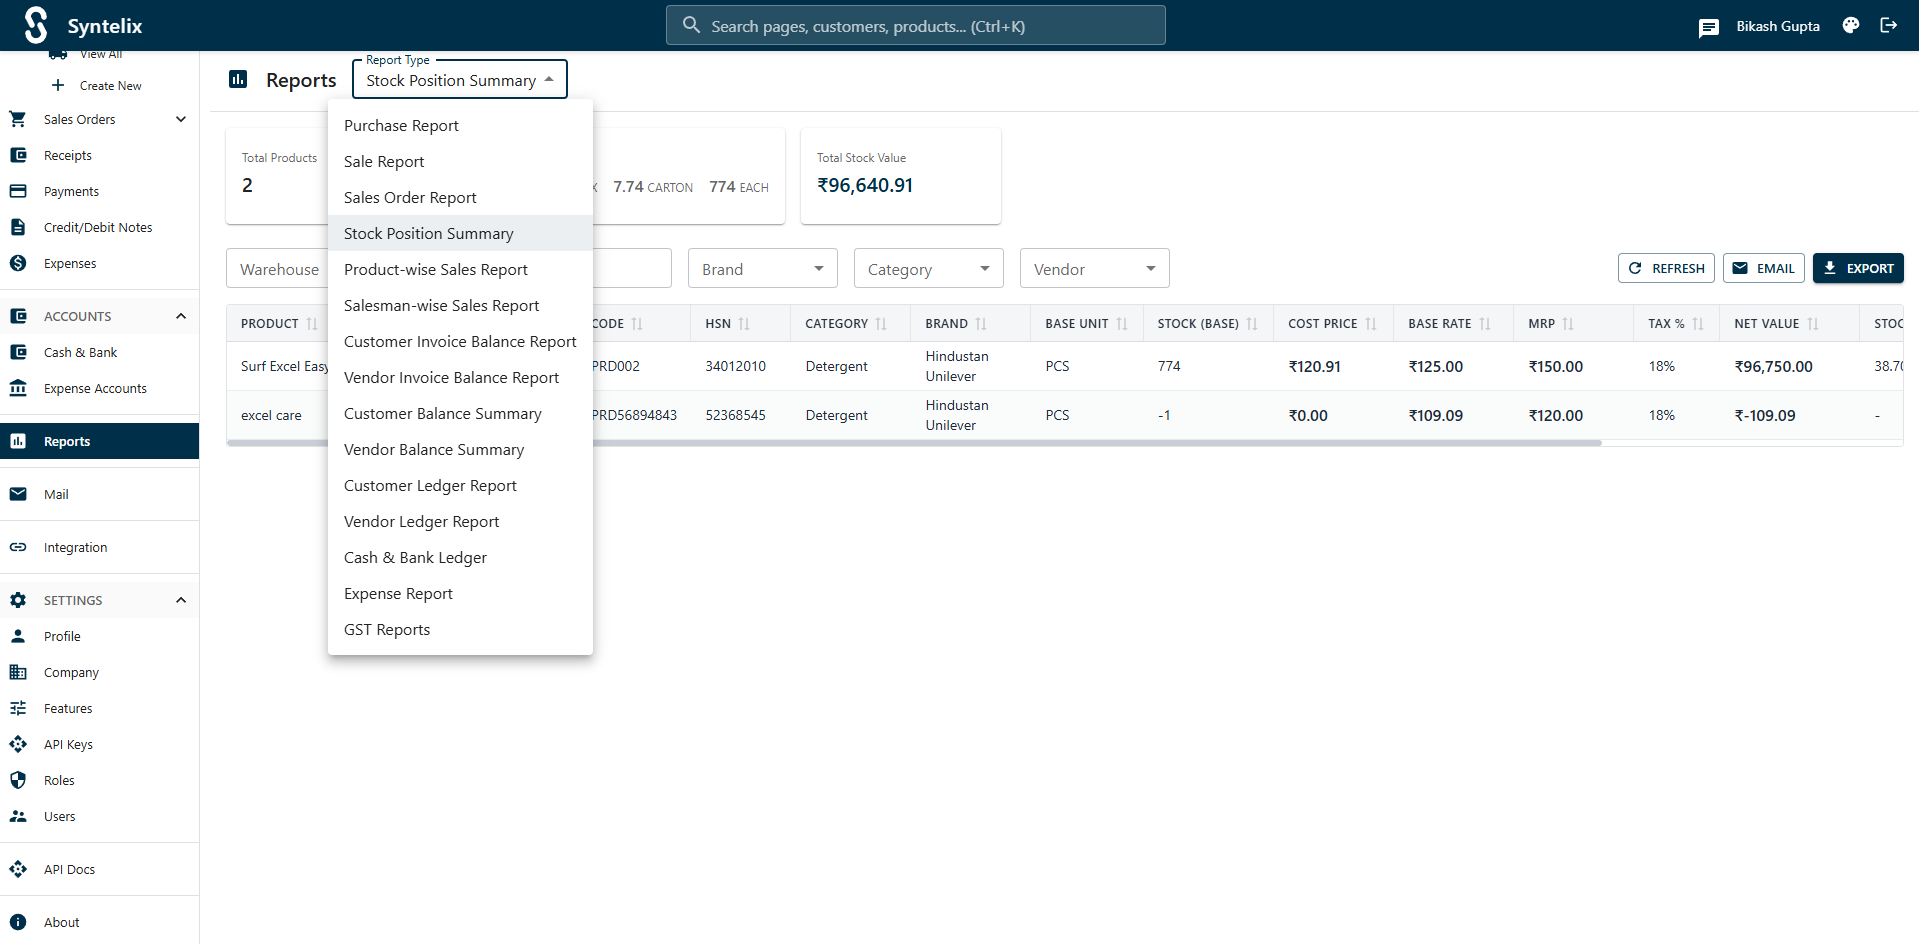Expand the Vendor filter dropdown
Viewport: 1919px width, 944px height.
click(x=1094, y=268)
